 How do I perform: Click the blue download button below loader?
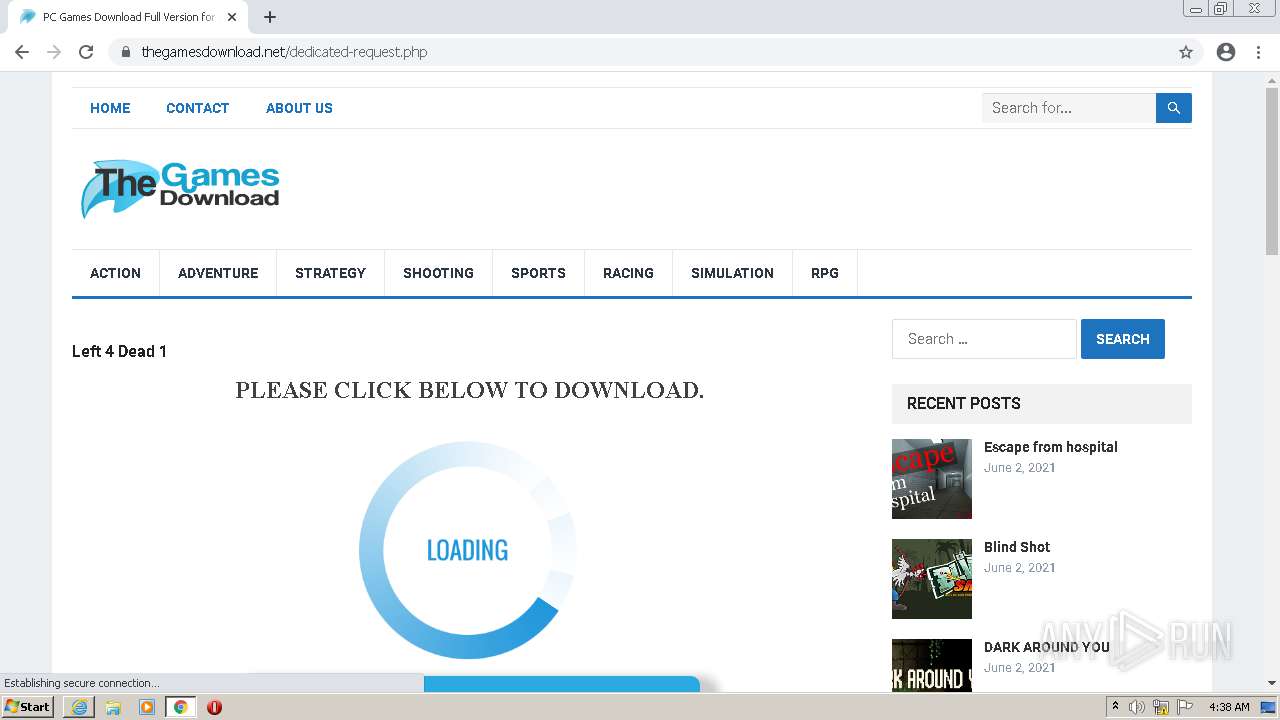pos(562,684)
